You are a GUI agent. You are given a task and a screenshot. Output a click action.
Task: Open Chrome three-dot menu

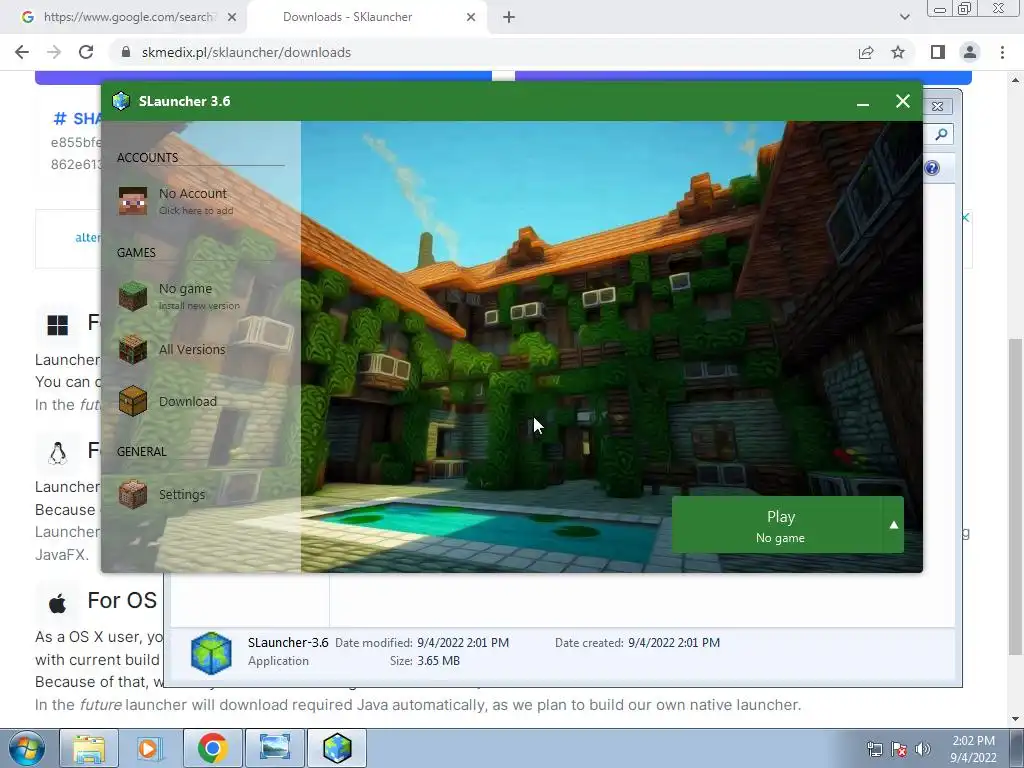click(x=1002, y=52)
